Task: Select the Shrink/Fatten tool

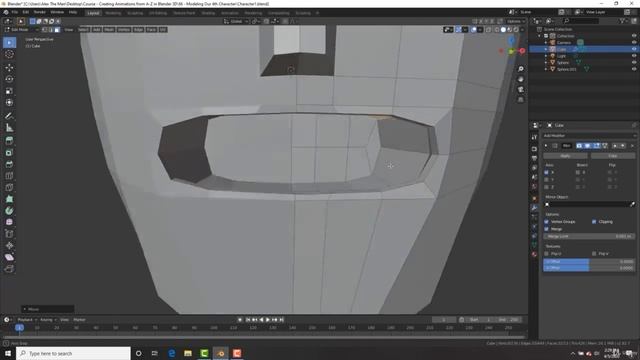Action: click(x=9, y=245)
